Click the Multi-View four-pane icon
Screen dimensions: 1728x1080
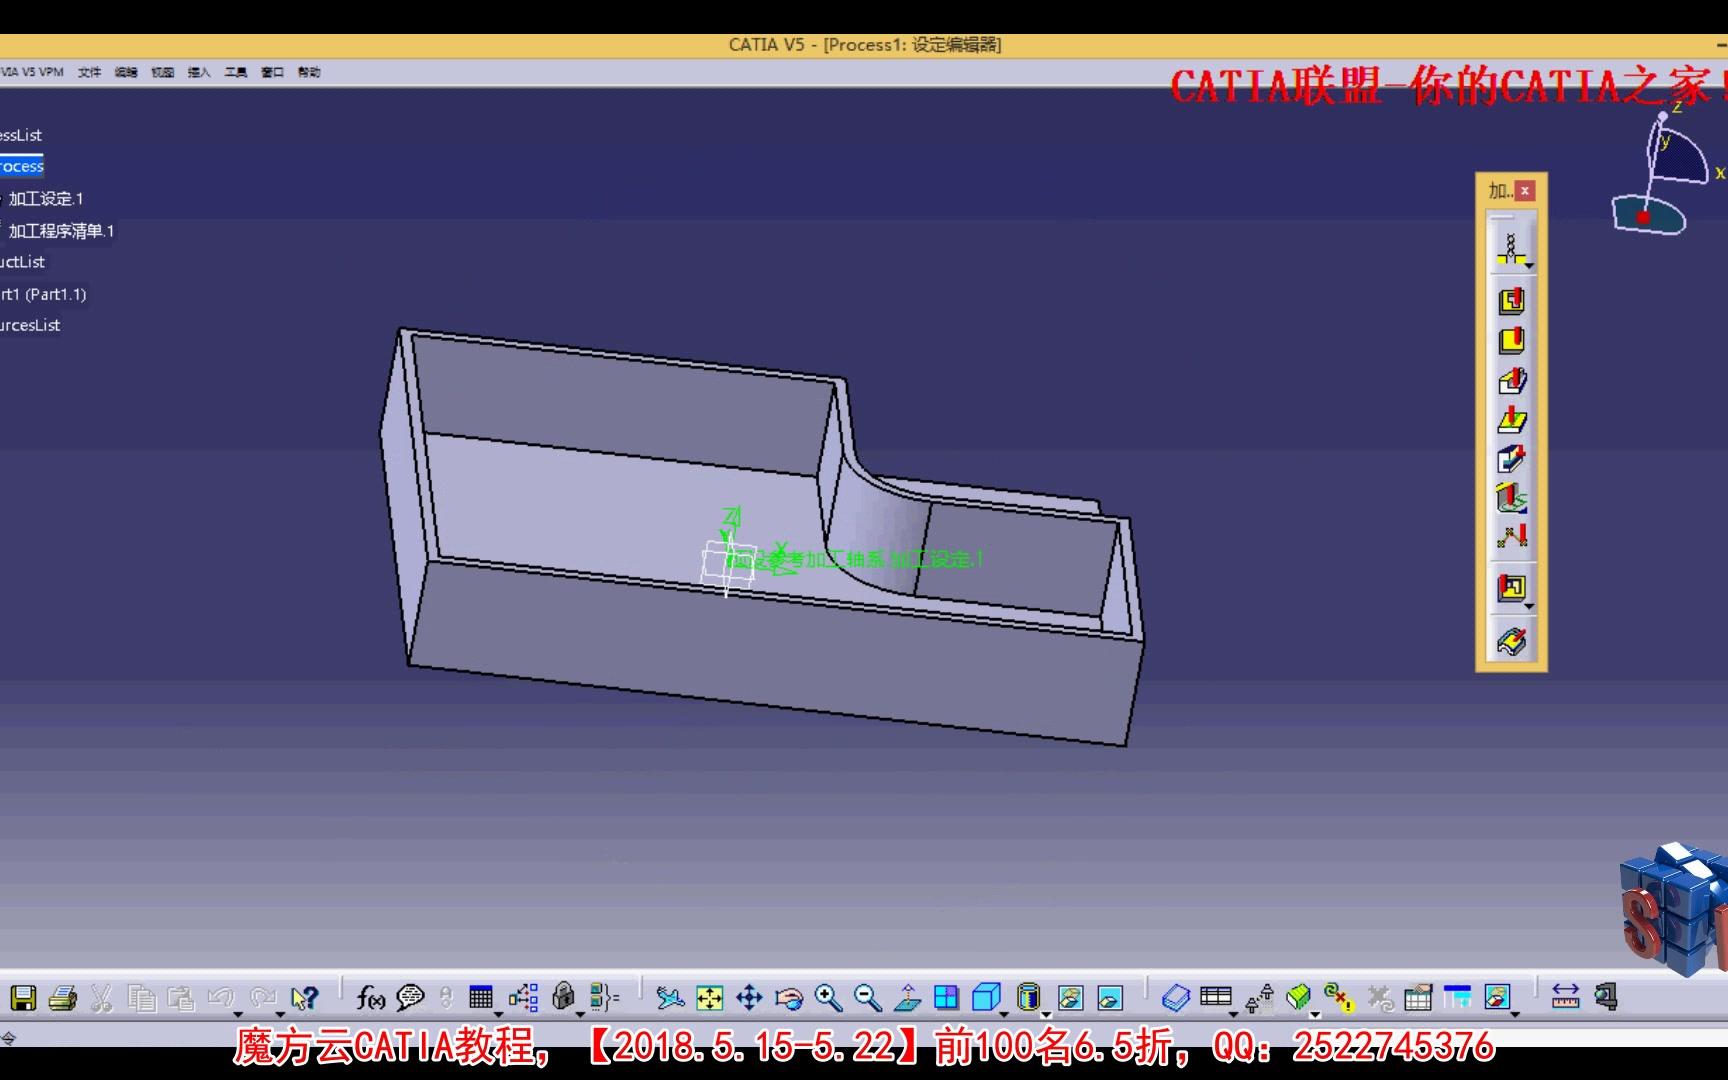pyautogui.click(x=946, y=997)
